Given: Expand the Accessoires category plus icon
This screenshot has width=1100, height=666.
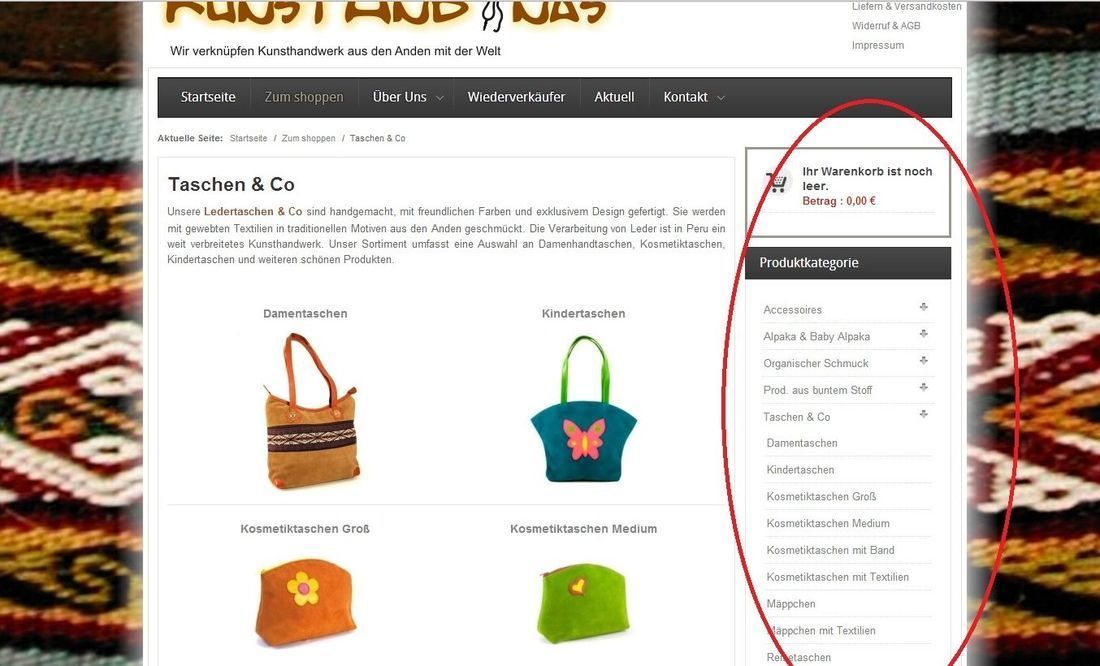Looking at the screenshot, I should pos(923,307).
